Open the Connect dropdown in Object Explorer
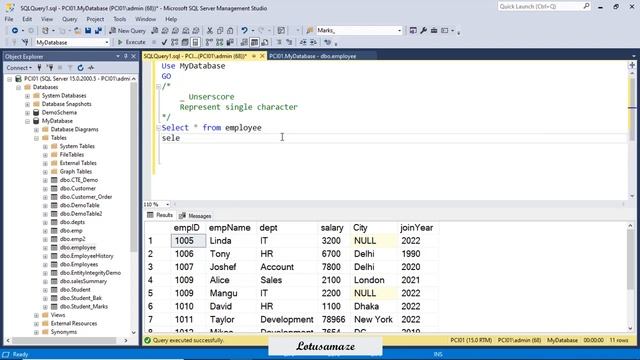The width and height of the screenshot is (640, 360). [x=19, y=68]
